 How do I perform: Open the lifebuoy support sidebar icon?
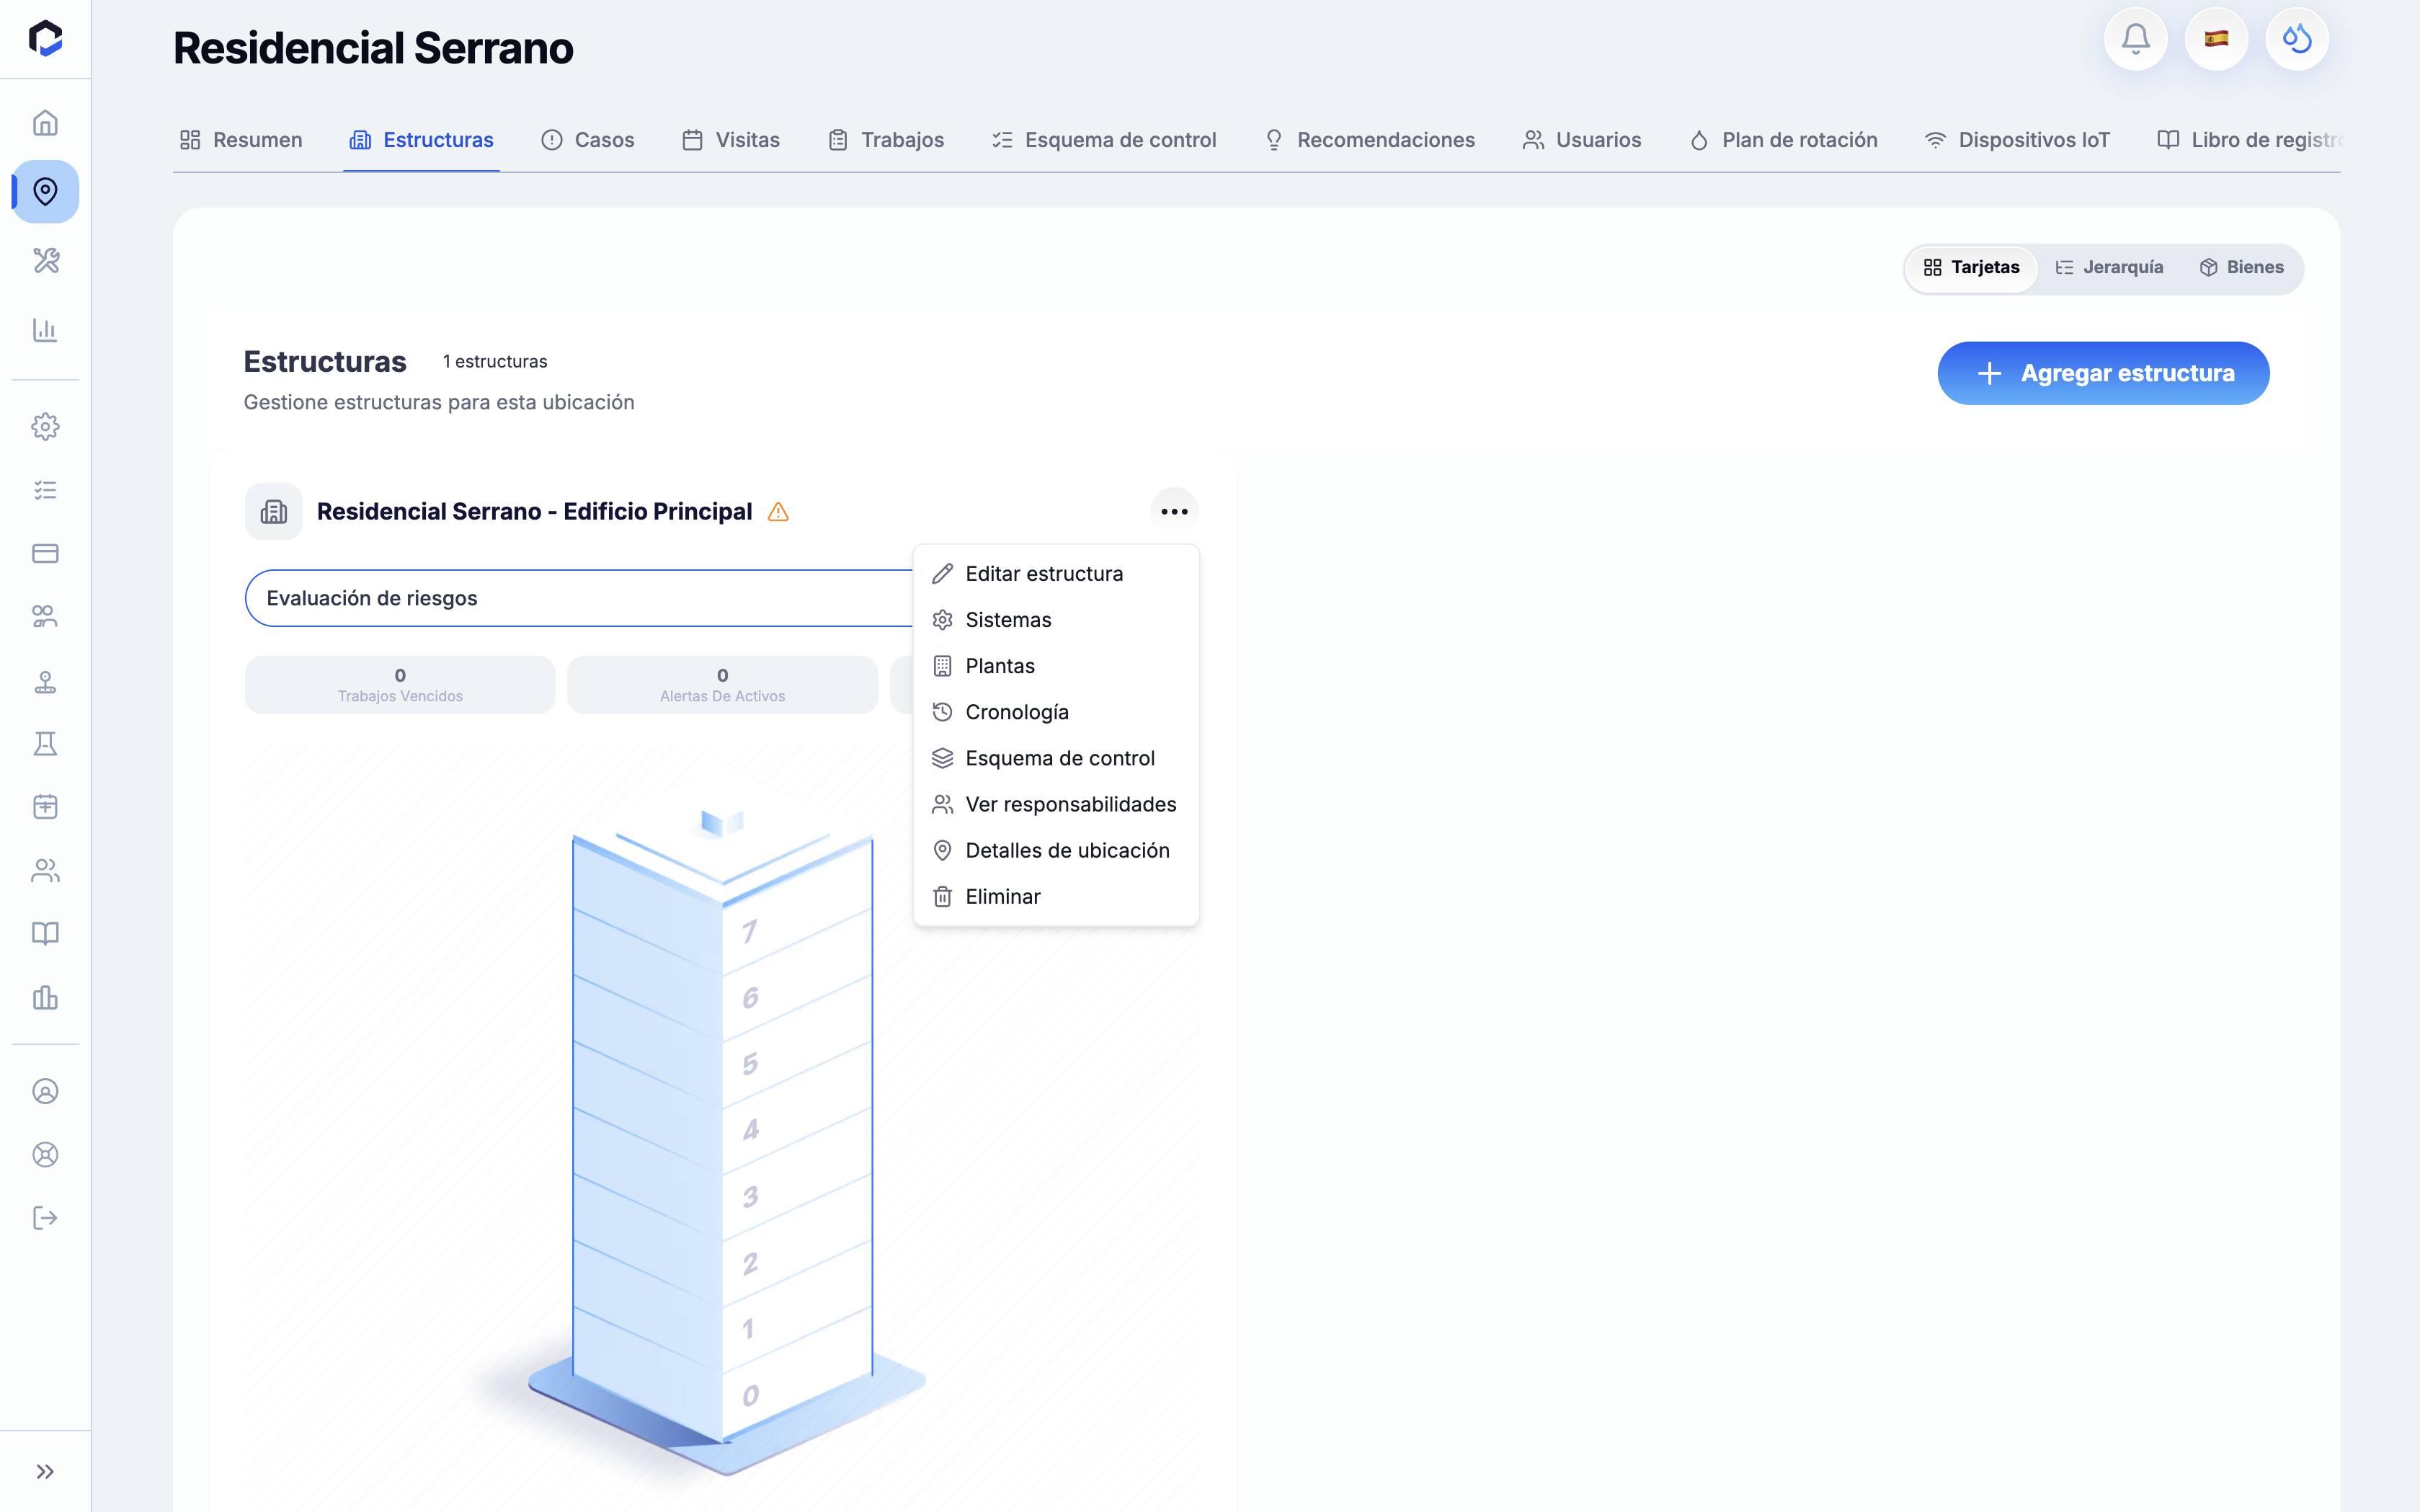pyautogui.click(x=45, y=1154)
